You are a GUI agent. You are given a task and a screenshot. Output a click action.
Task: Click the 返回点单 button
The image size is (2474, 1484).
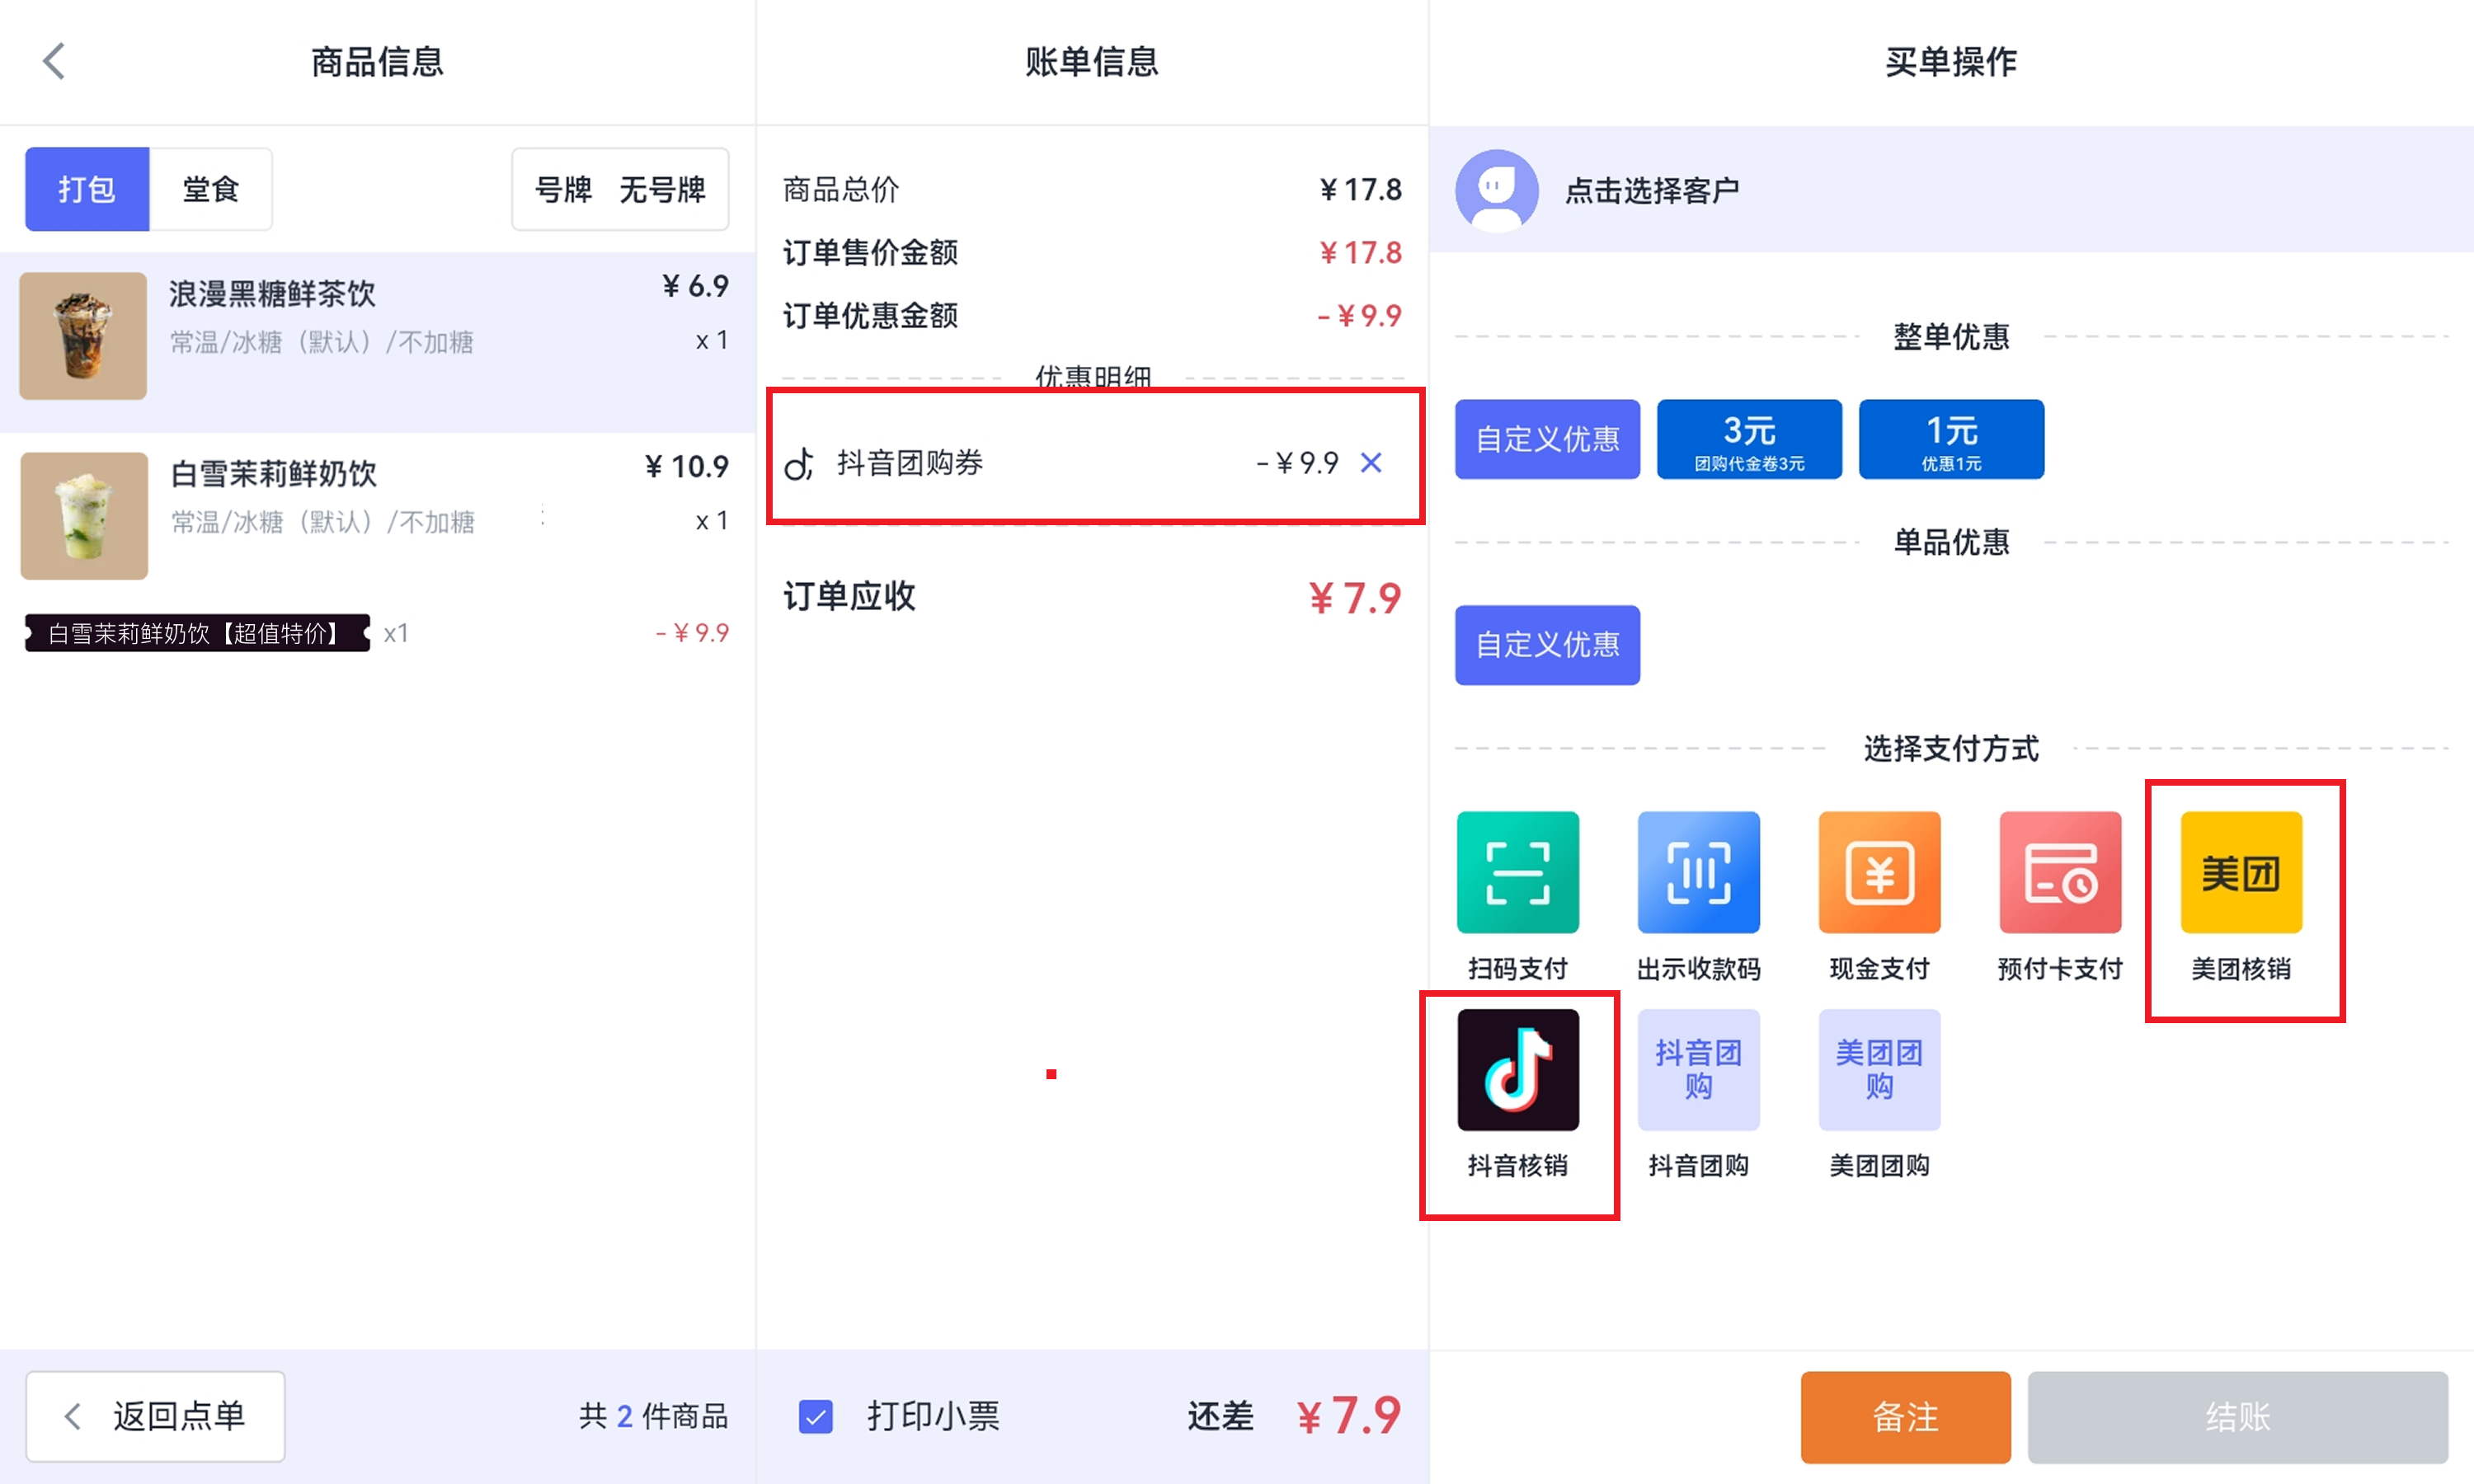[x=155, y=1416]
